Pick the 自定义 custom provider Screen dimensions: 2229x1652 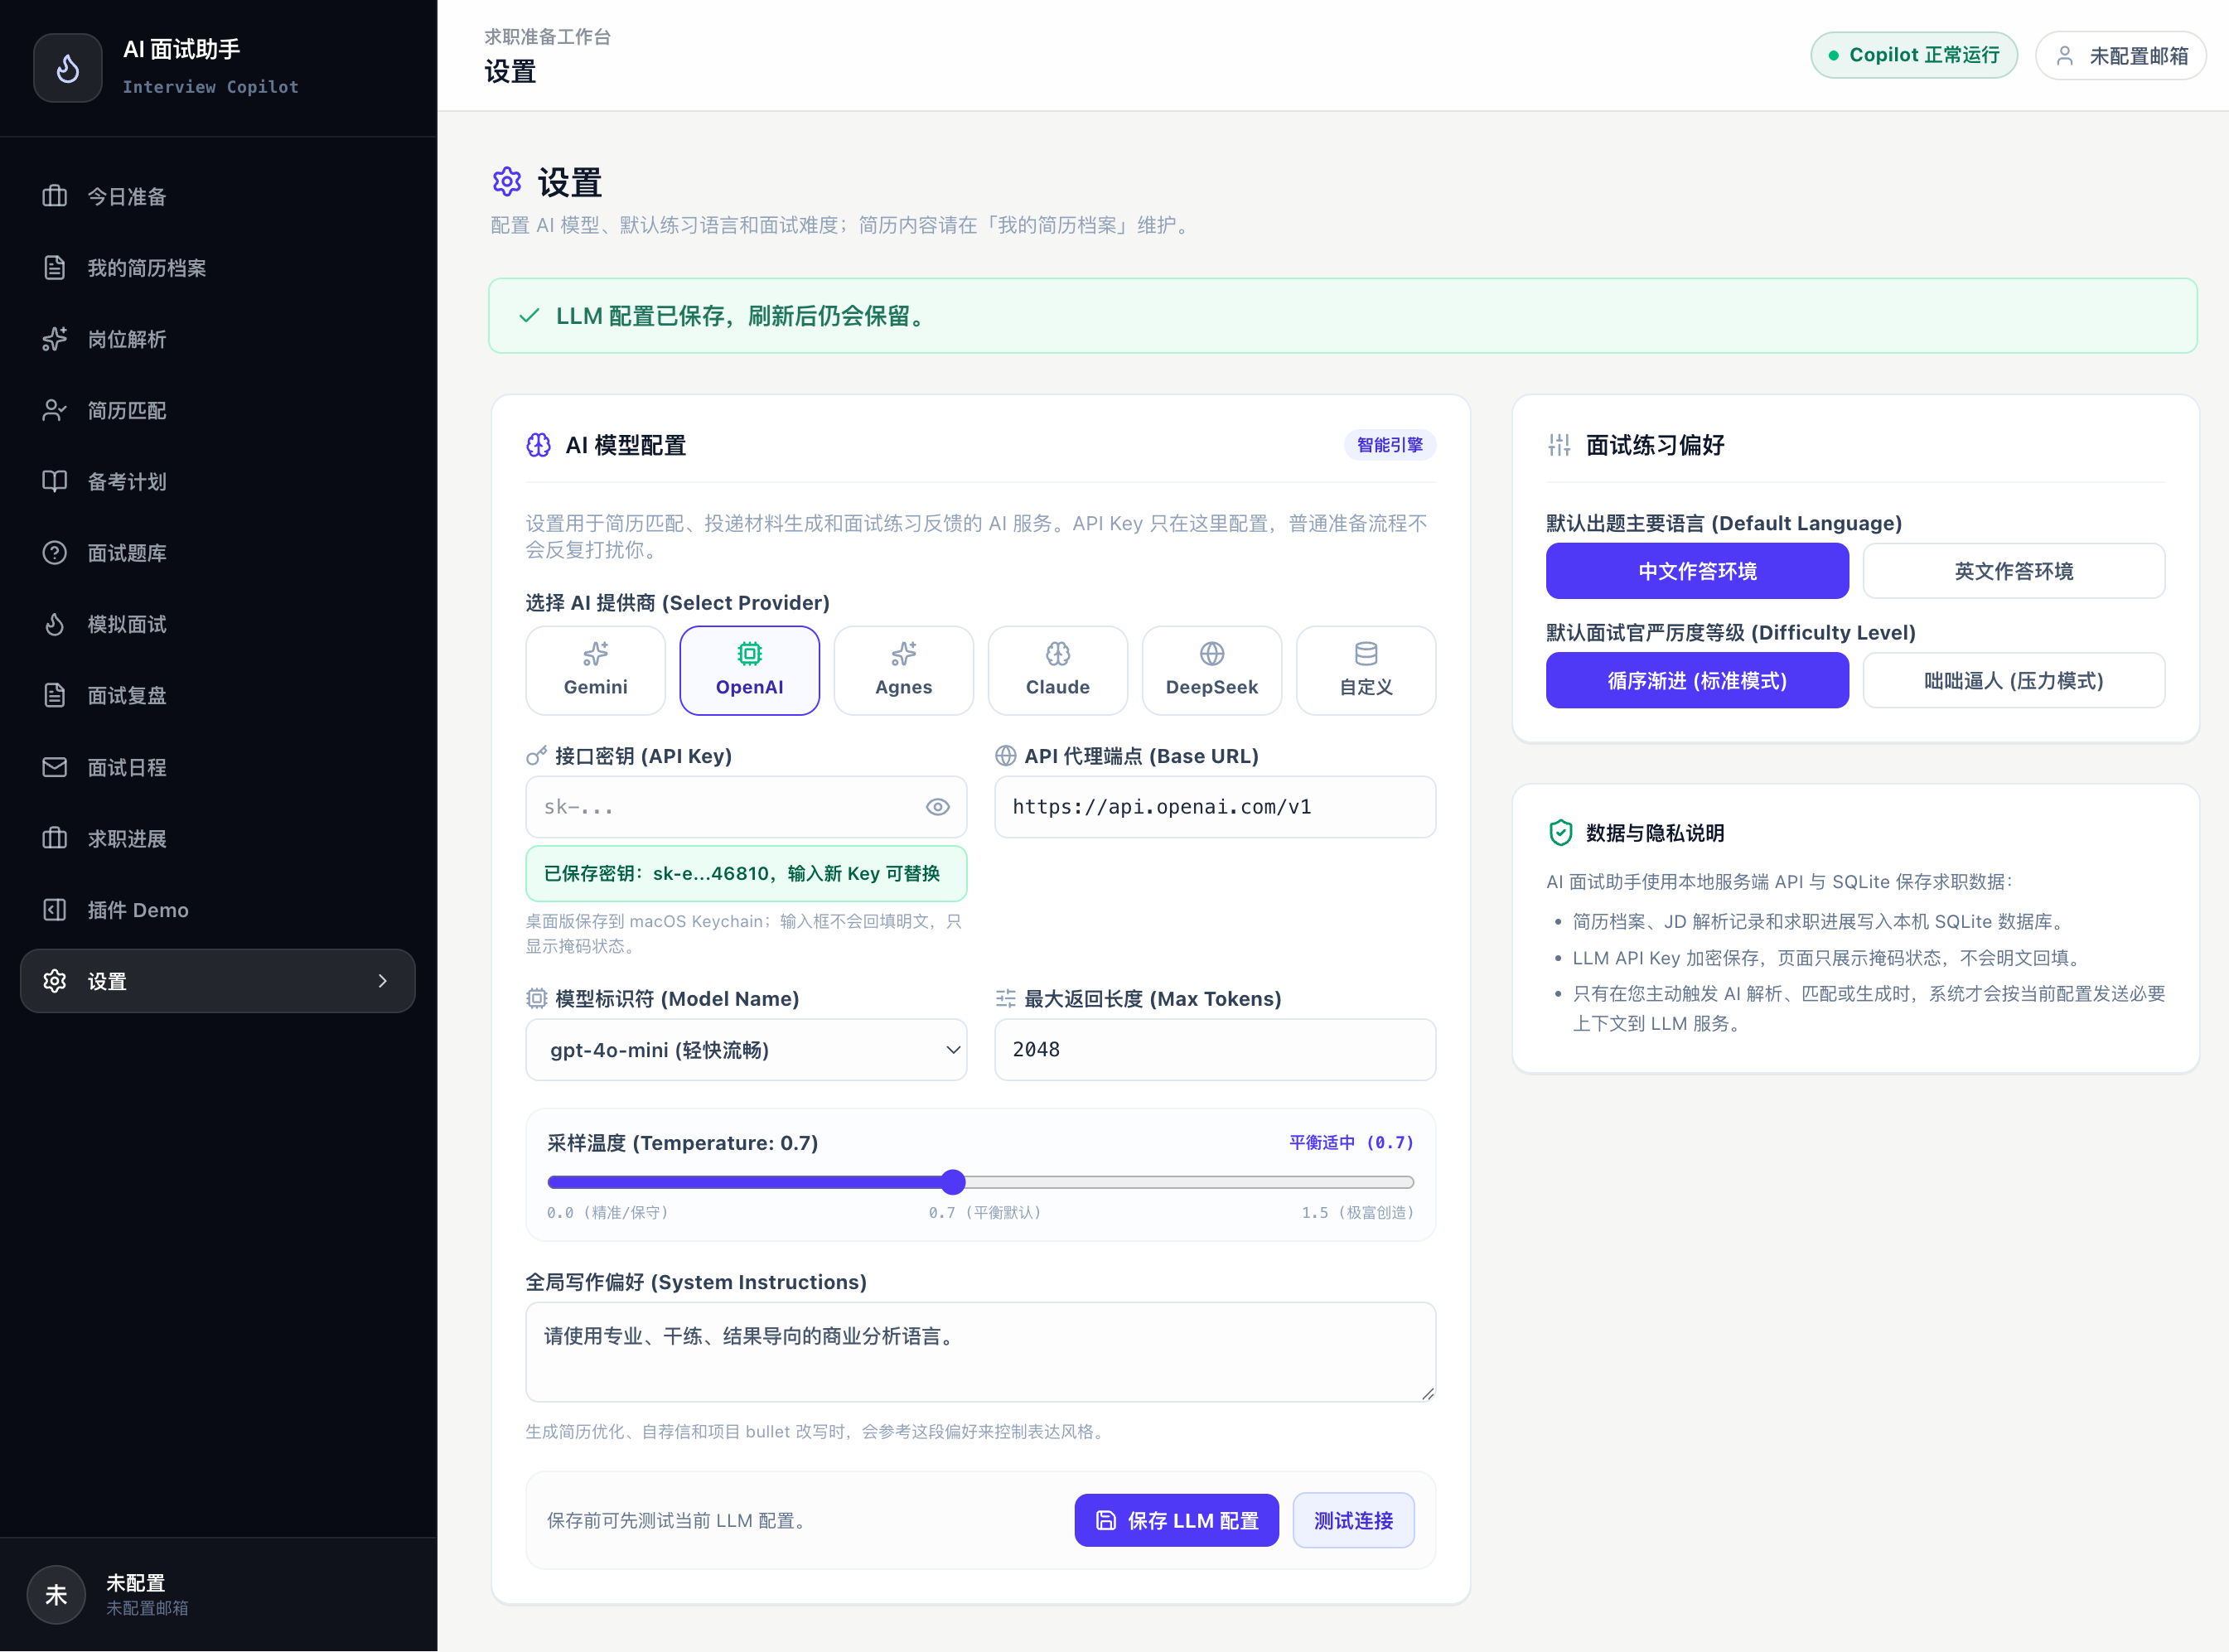1366,670
